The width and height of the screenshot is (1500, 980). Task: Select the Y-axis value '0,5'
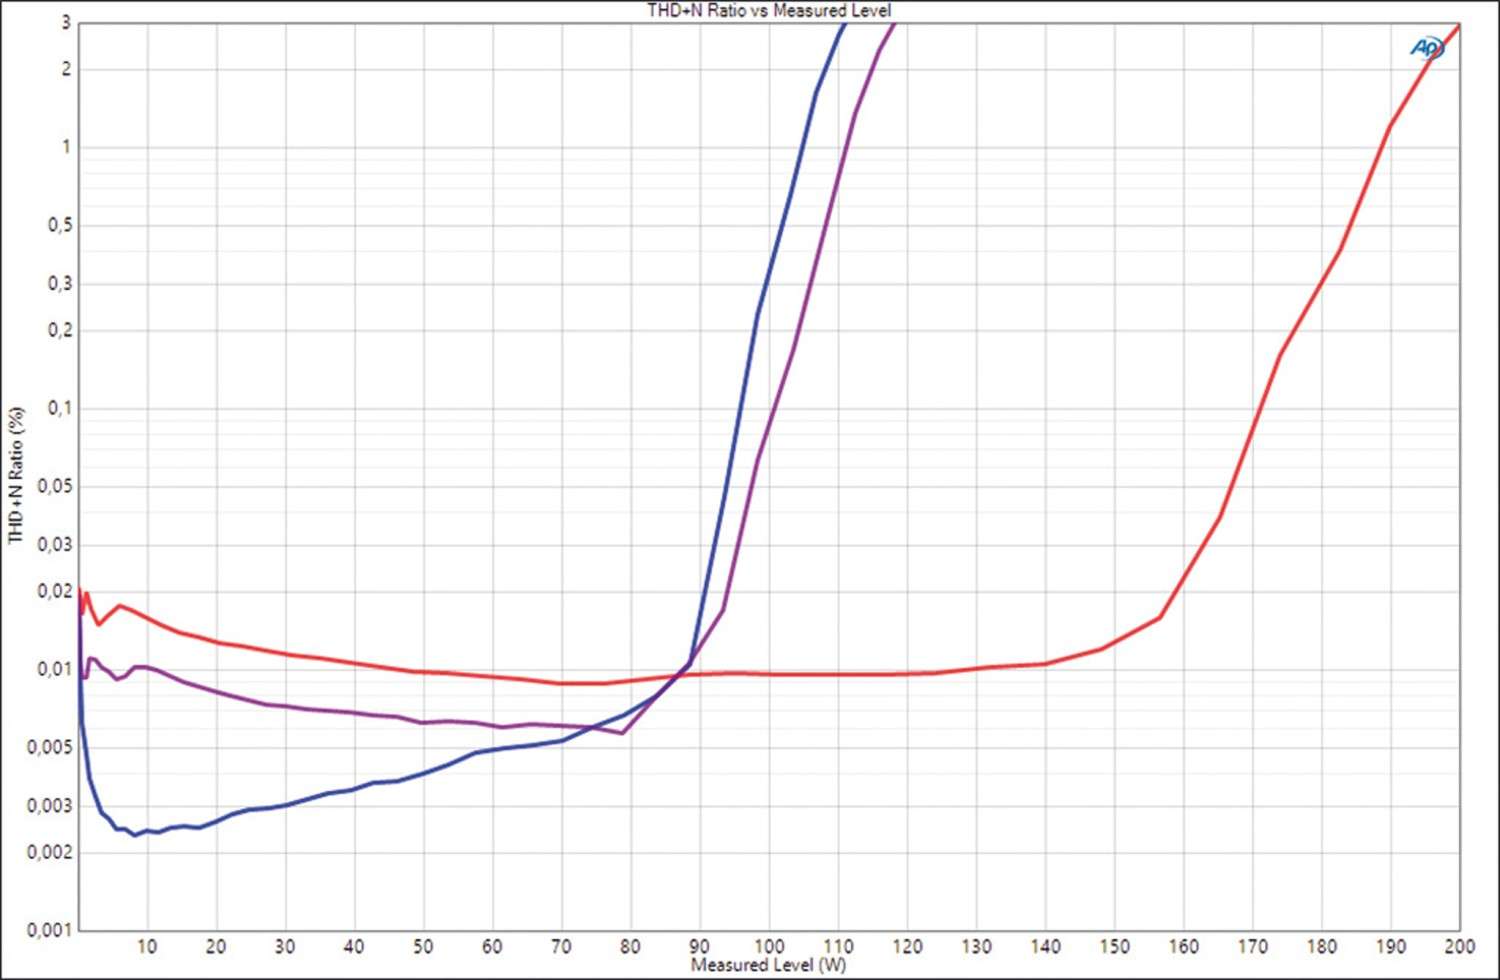pos(60,225)
